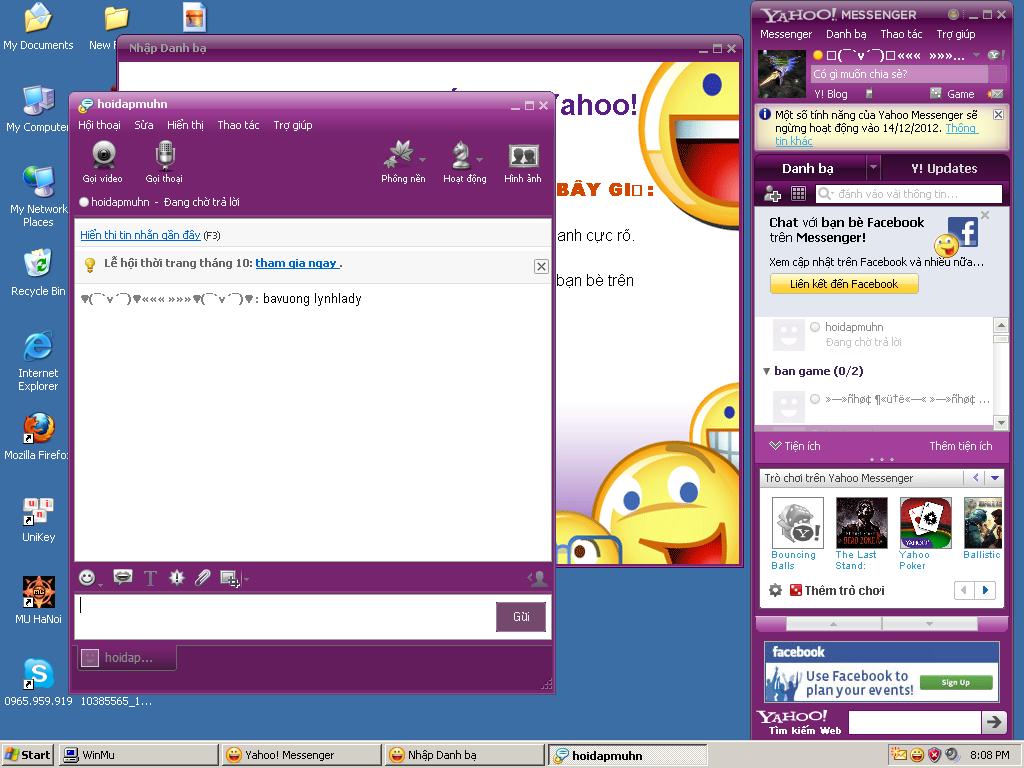Open Internet Explorer desktop icon
The image size is (1024, 768).
(39, 346)
